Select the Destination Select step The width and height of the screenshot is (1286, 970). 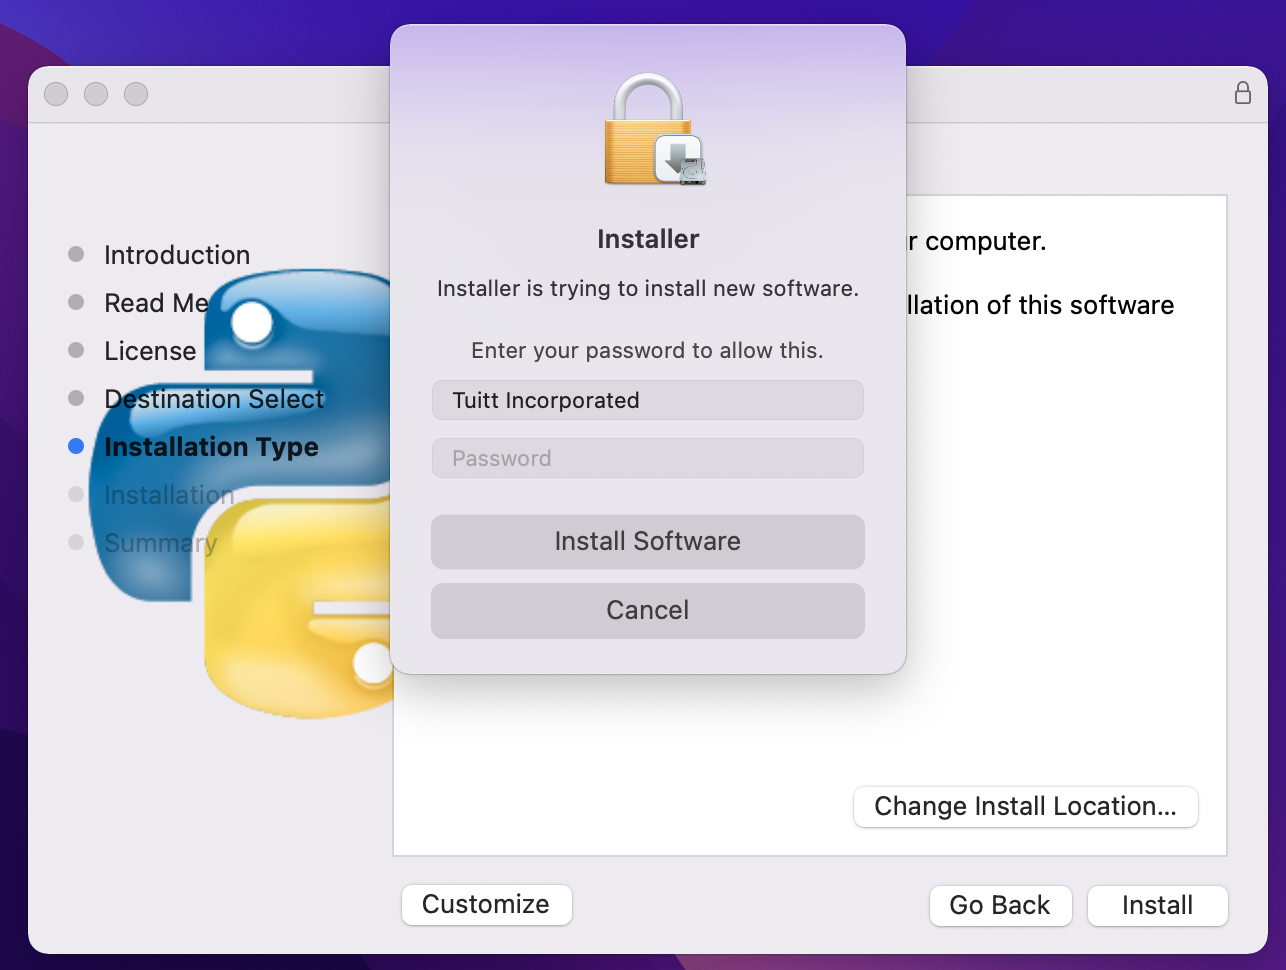pyautogui.click(x=214, y=399)
